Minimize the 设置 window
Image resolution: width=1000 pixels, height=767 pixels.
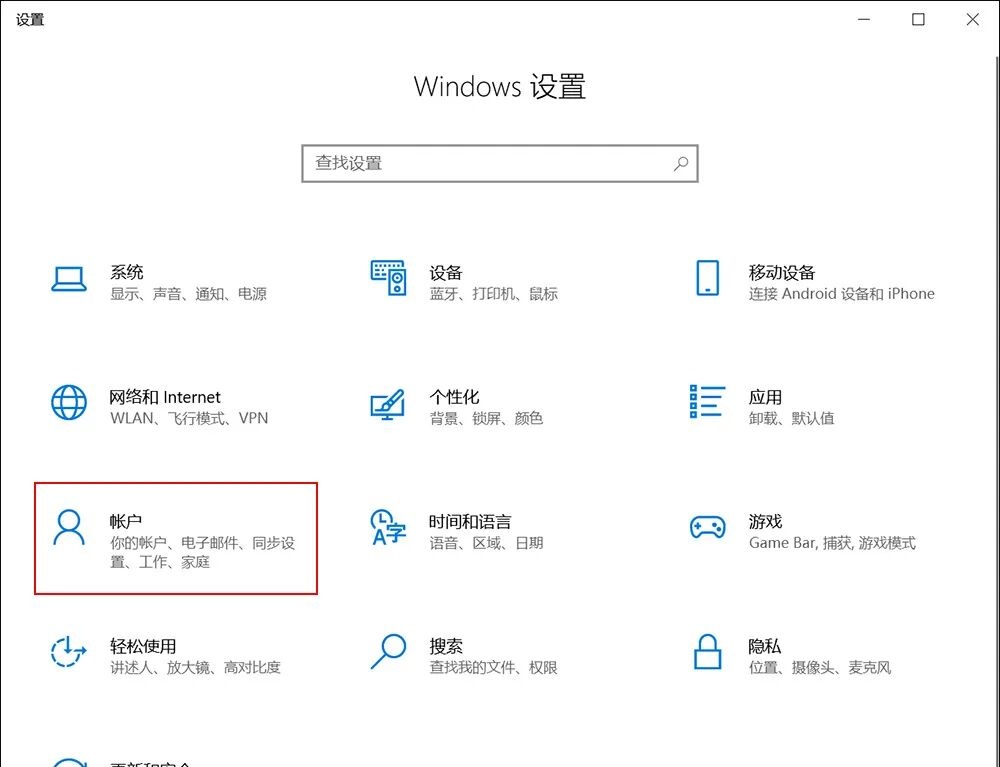click(864, 20)
